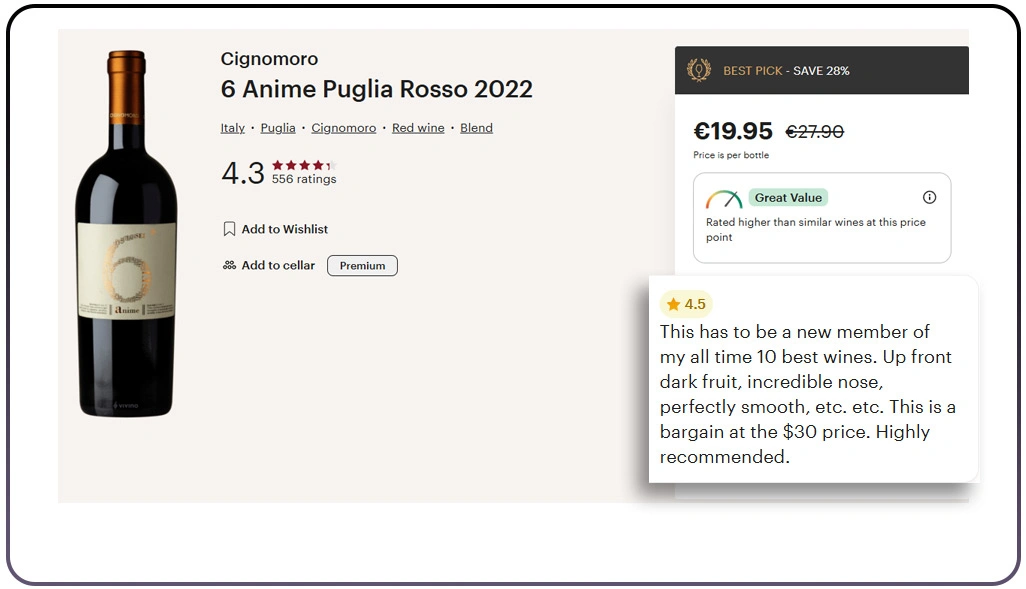Viewport: 1026px width, 589px height.
Task: Open the Great Value info icon
Action: point(929,197)
